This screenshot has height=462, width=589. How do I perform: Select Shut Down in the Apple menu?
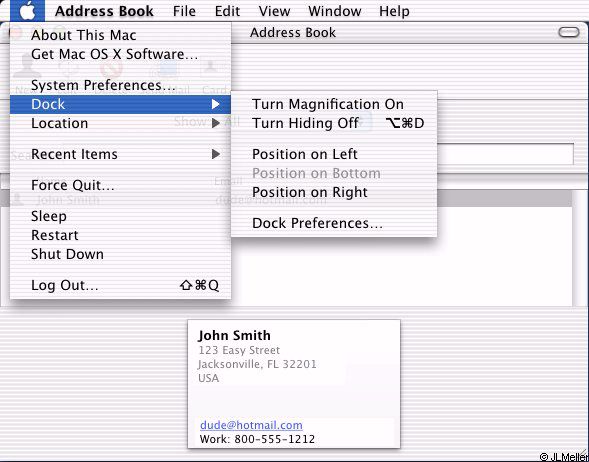pyautogui.click(x=120, y=254)
